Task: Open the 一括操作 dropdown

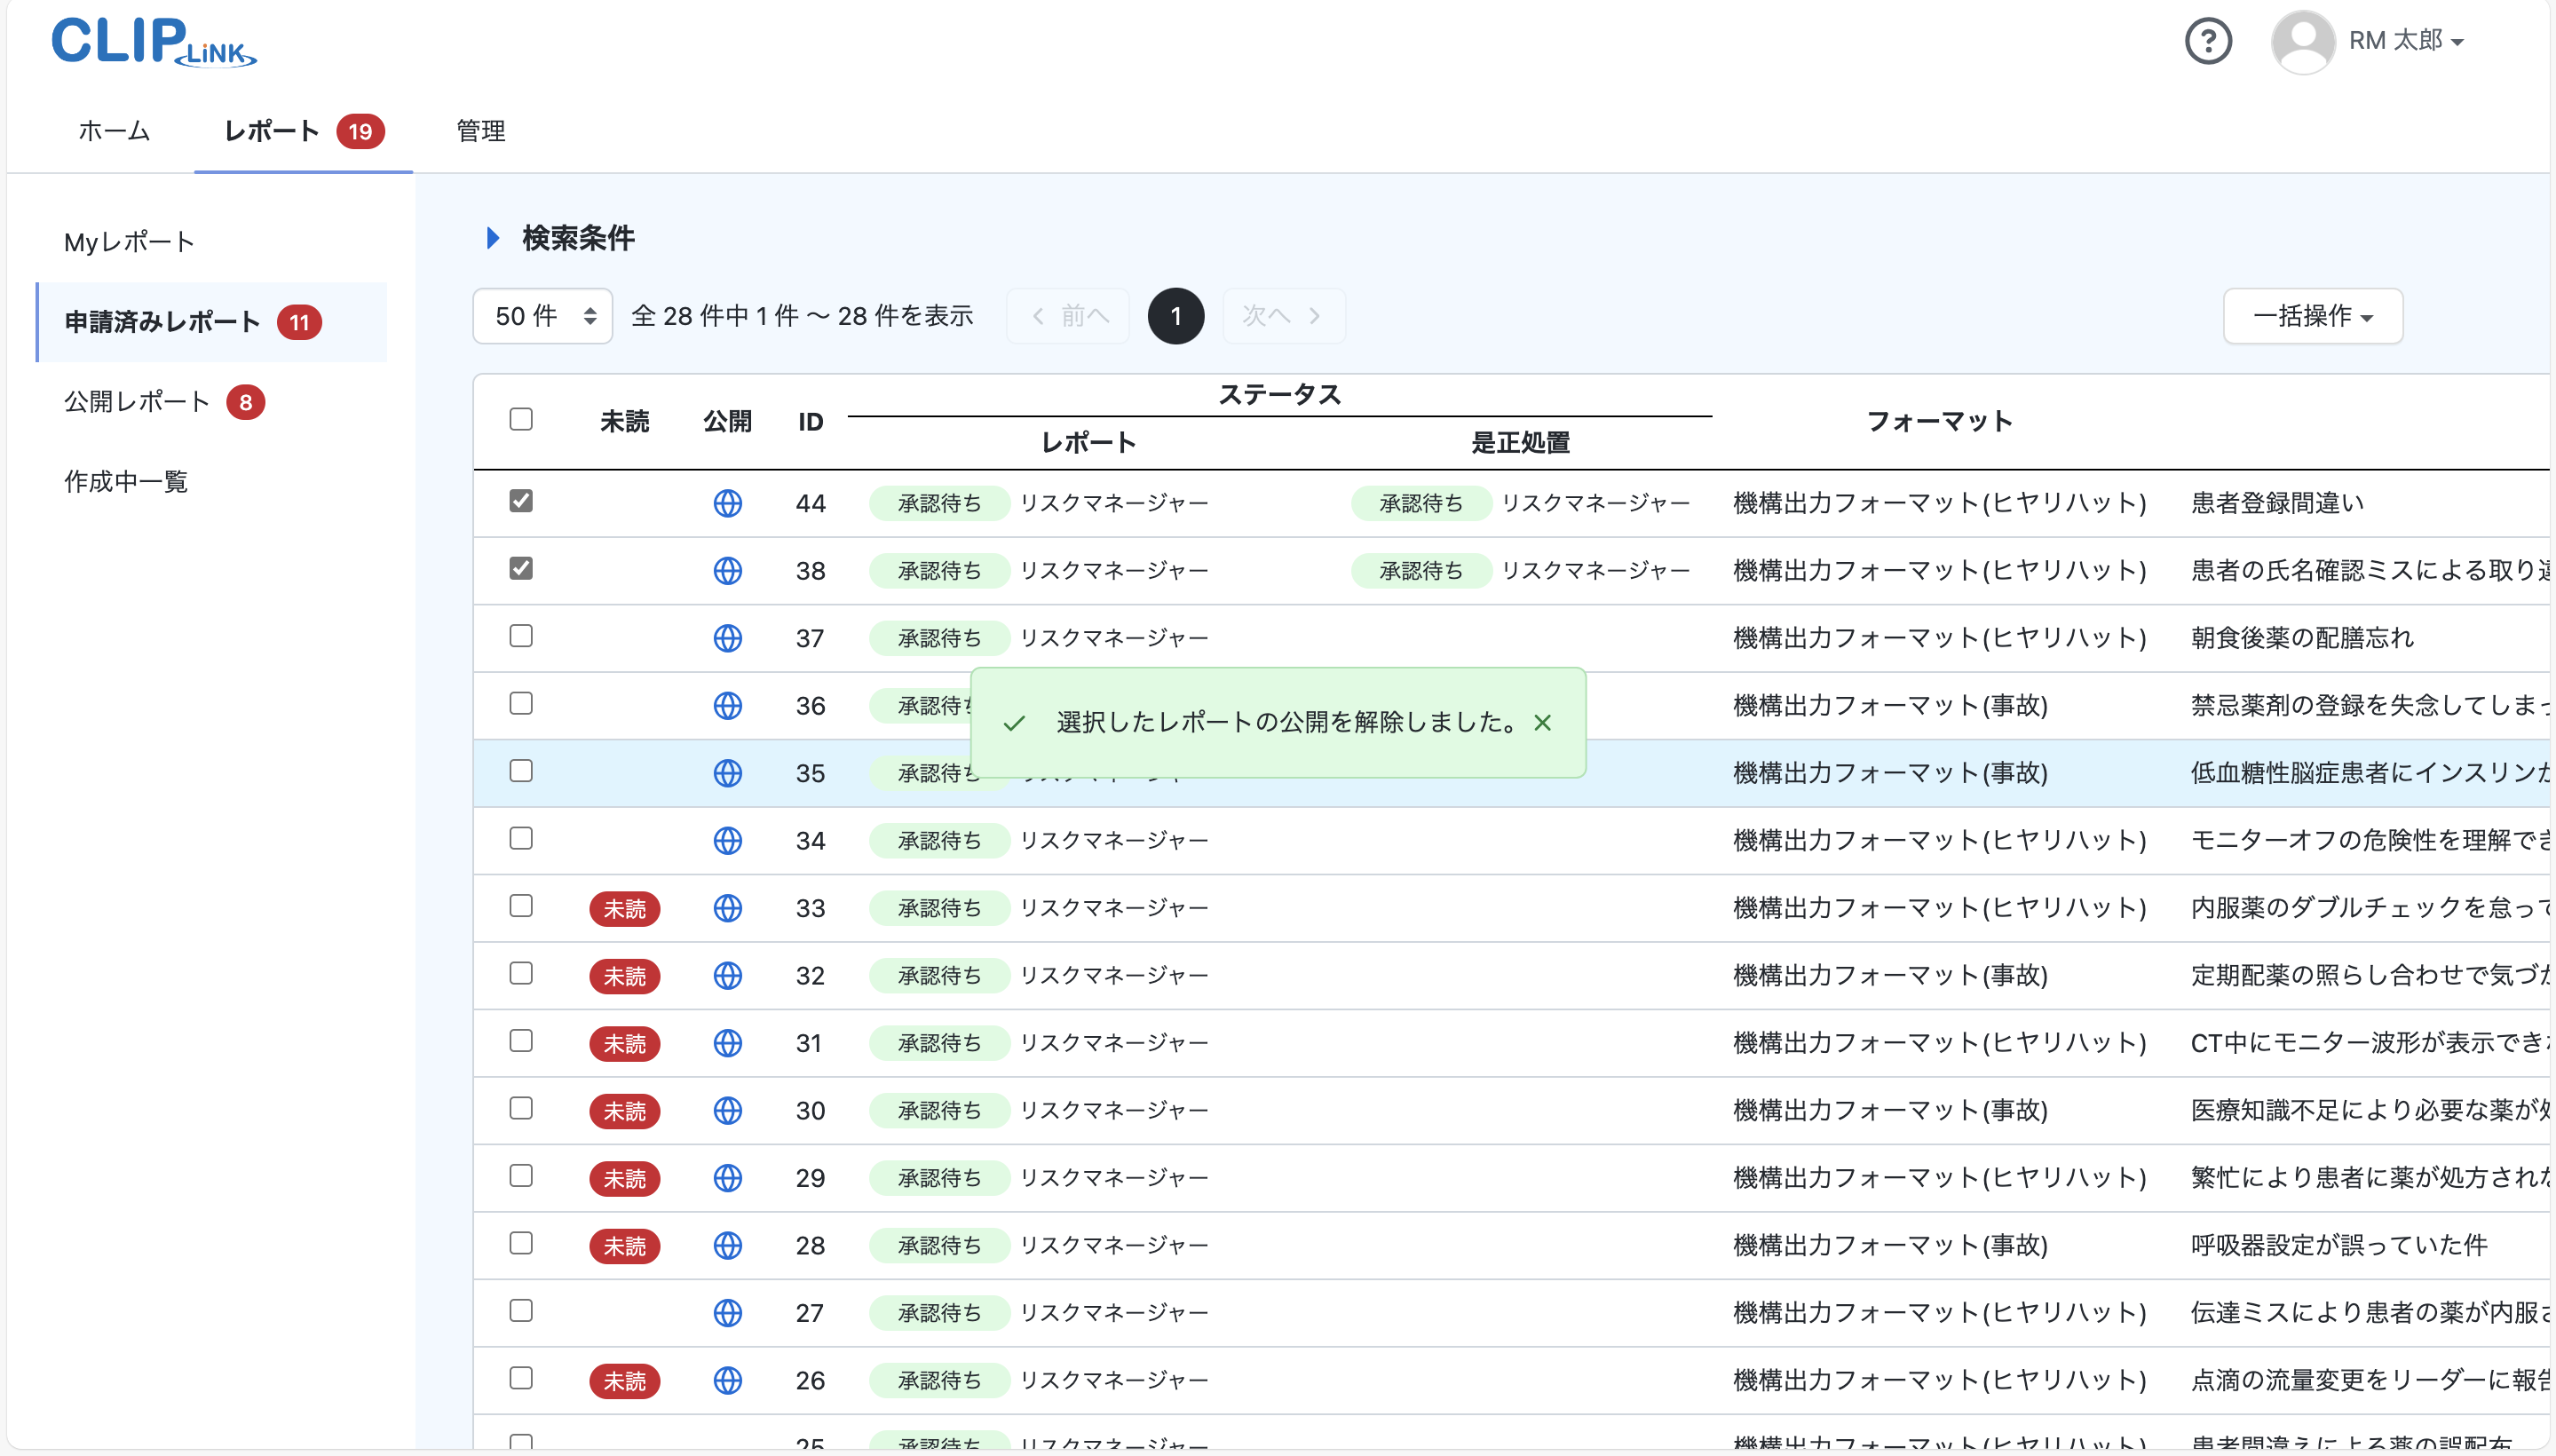Action: pyautogui.click(x=2312, y=315)
